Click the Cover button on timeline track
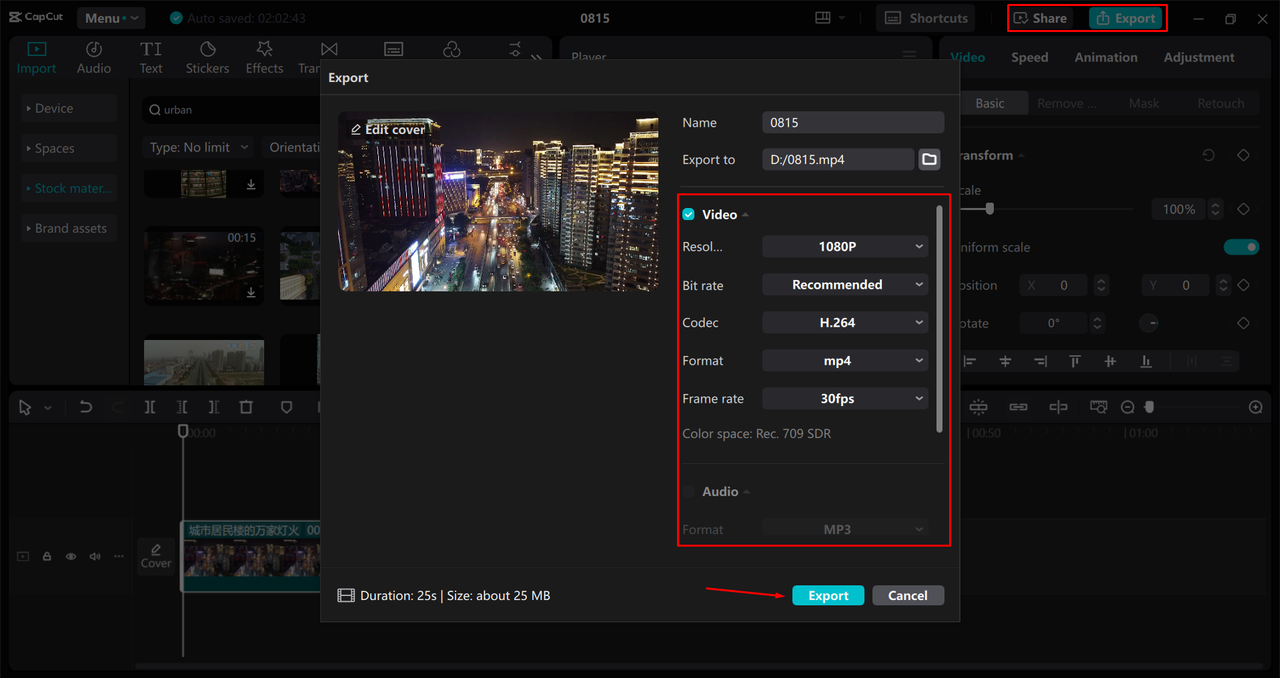This screenshot has height=678, width=1280. [156, 556]
